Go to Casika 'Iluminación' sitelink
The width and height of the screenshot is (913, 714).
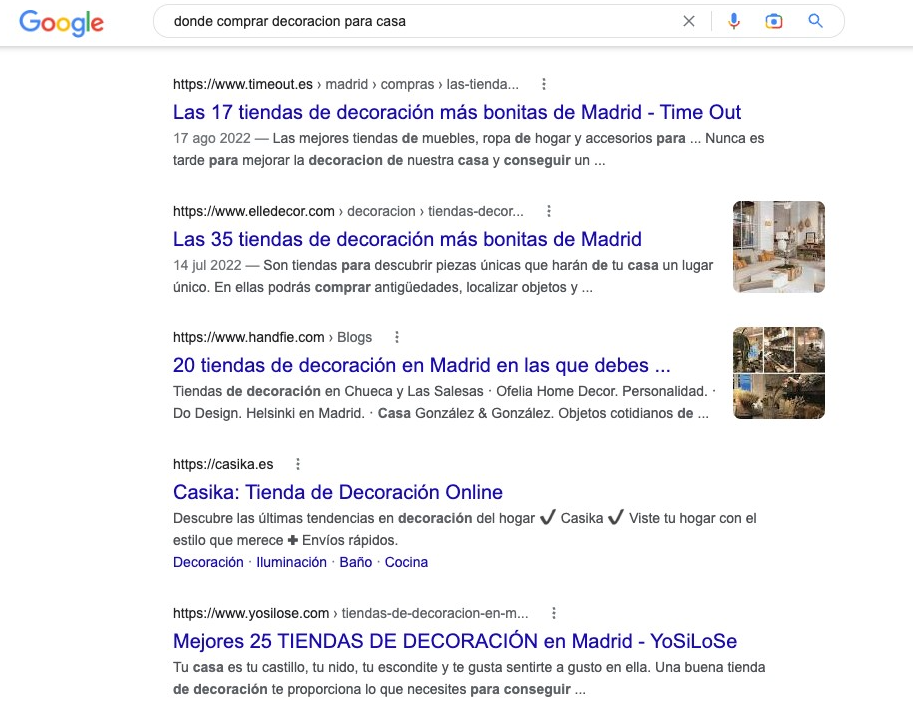(291, 562)
